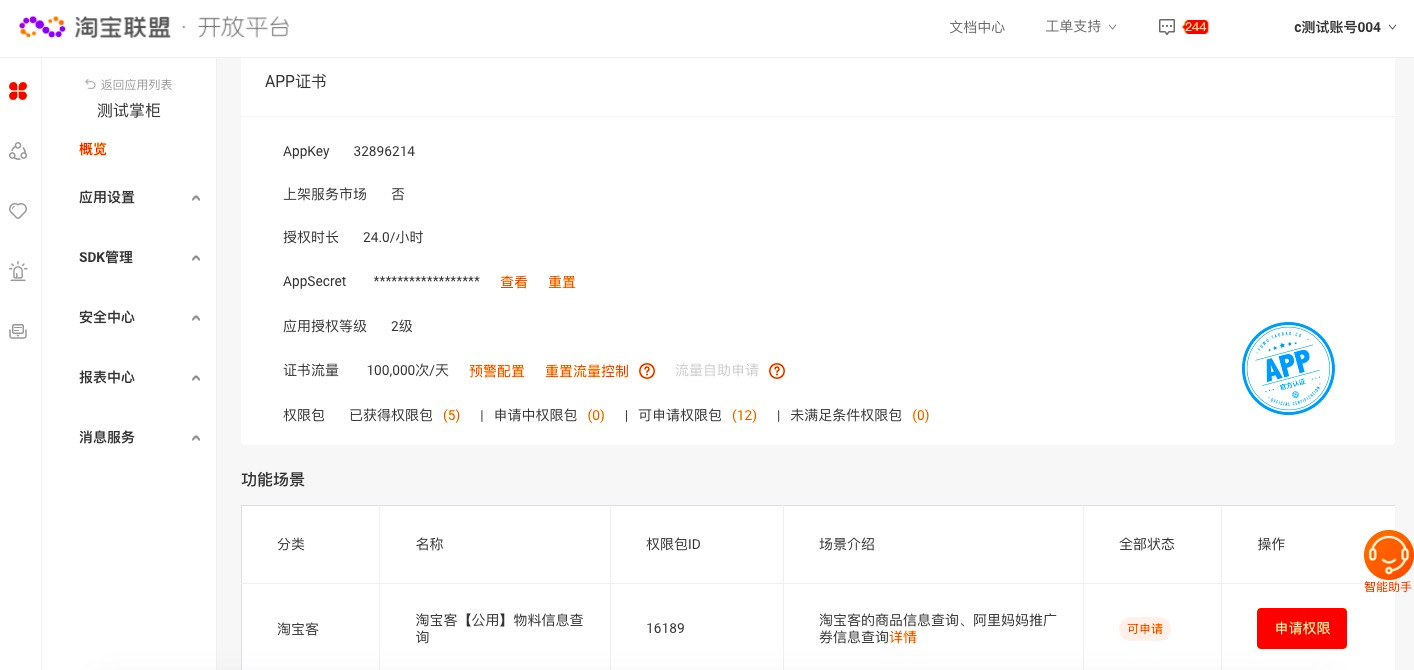Click the 2级 authorization level value
The height and width of the screenshot is (670, 1414).
(402, 326)
